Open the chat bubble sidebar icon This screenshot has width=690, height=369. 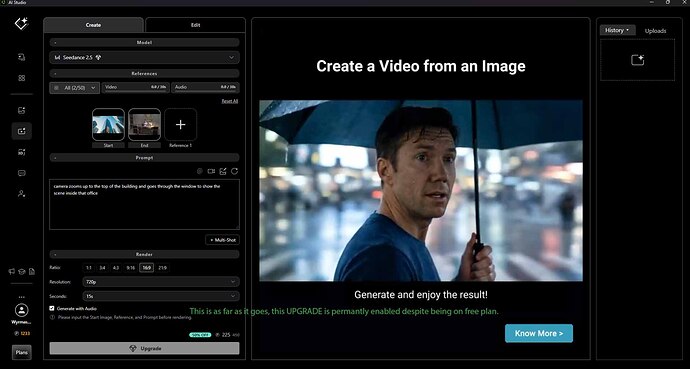21,173
